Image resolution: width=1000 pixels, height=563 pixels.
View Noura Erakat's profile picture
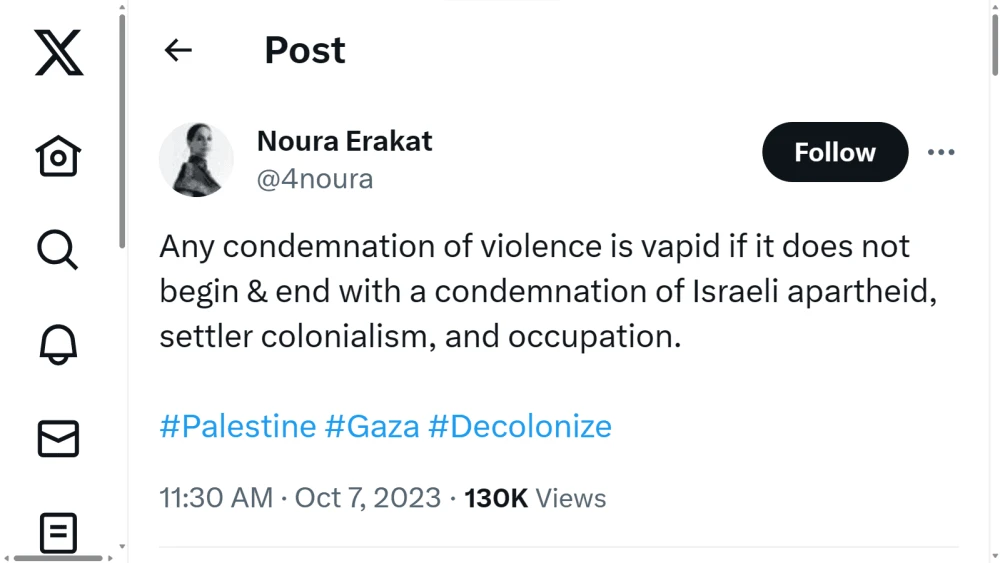coord(196,159)
